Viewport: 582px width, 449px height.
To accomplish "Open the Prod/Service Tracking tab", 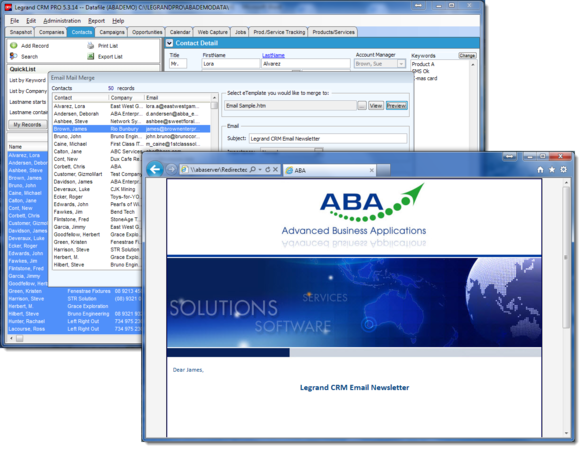I will pos(279,32).
